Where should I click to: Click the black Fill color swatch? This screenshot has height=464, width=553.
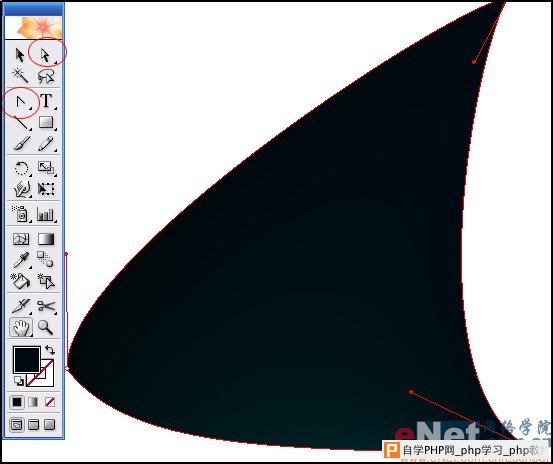26,359
